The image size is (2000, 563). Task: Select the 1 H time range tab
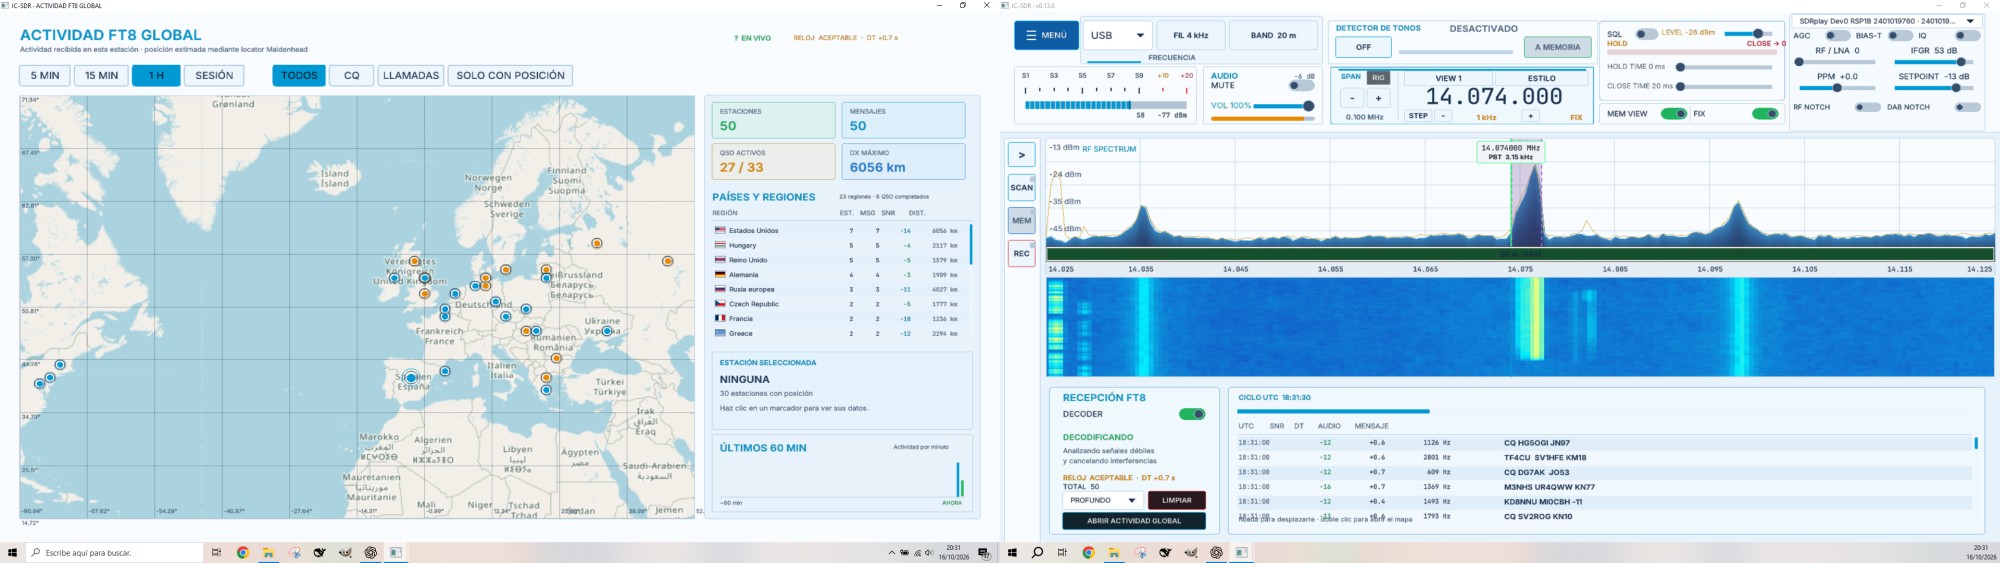coord(156,75)
